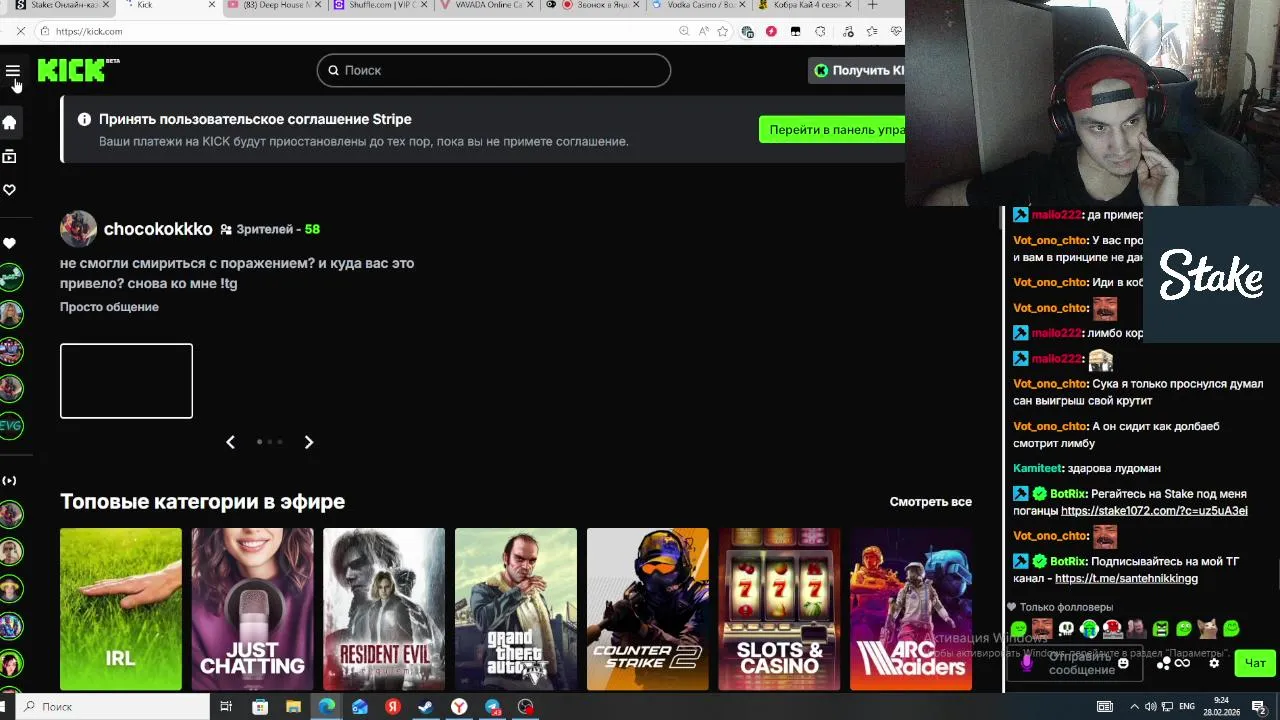The image size is (1280, 720).
Task: Click the zoom magnifier icon in address bar
Action: click(684, 31)
